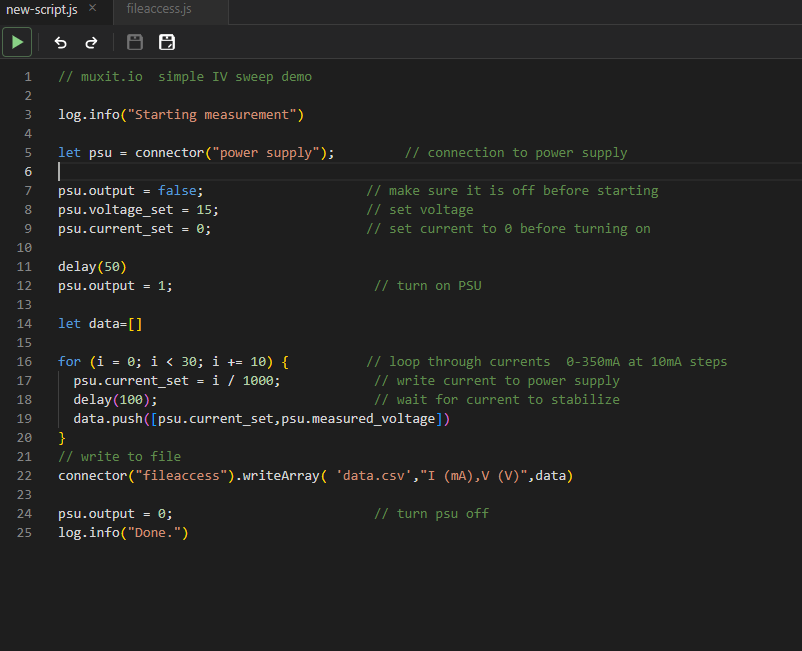Click the "delay(50)" statement

coord(92,267)
